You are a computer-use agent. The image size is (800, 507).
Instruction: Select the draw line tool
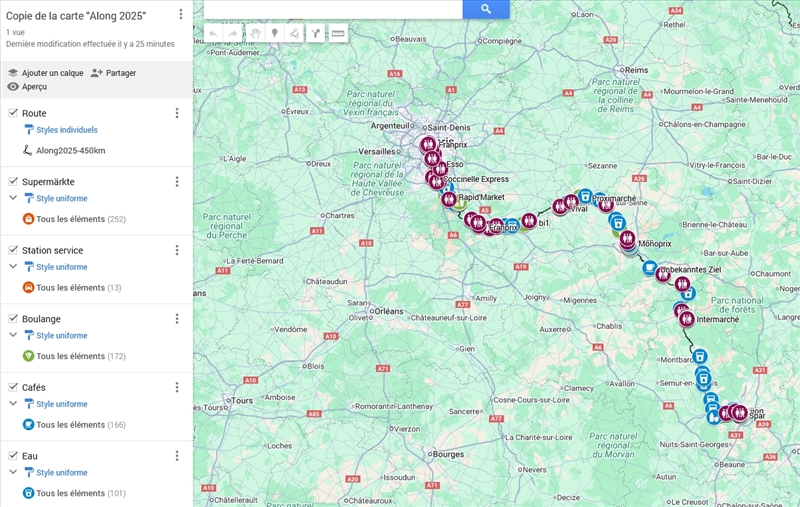294,33
